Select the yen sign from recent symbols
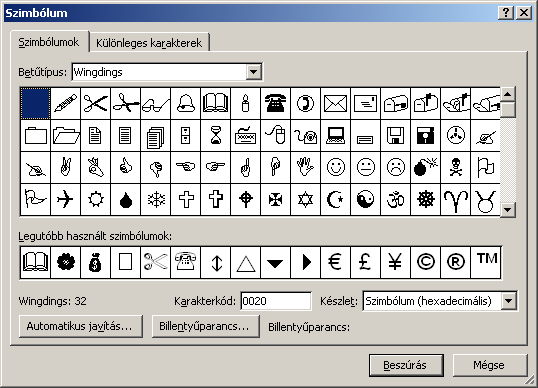 pos(396,262)
